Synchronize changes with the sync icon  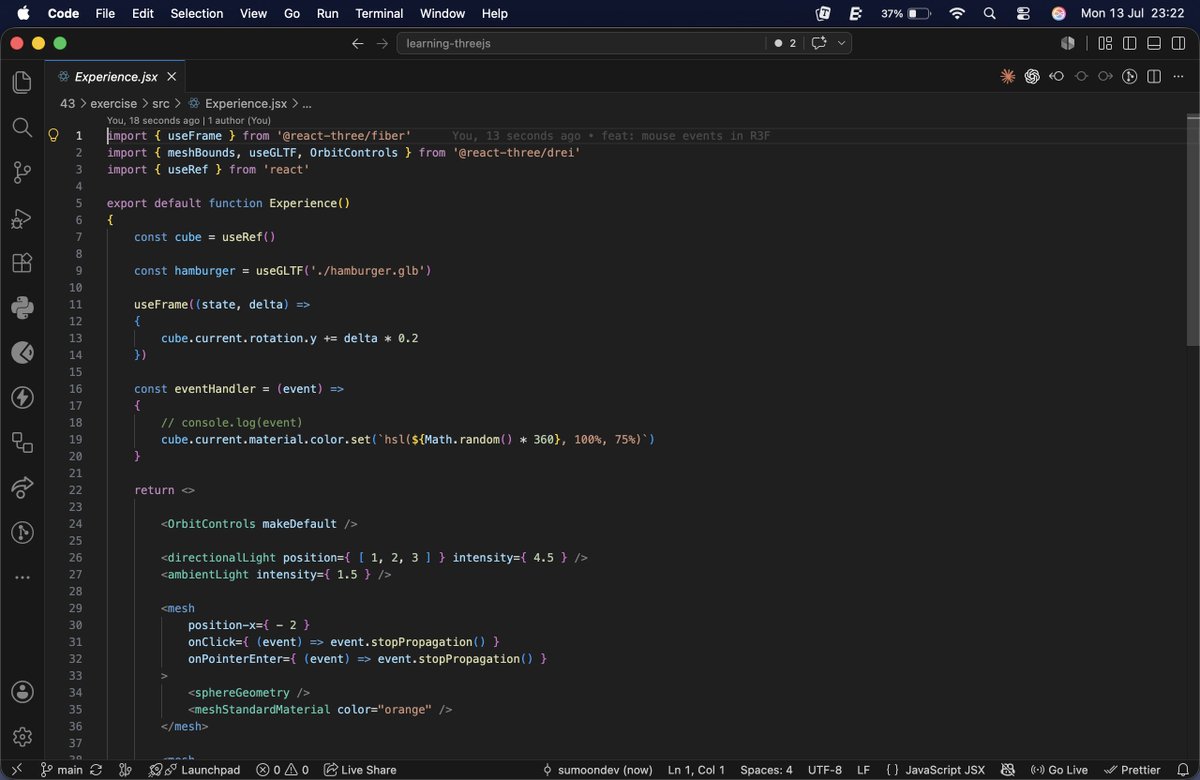point(96,770)
